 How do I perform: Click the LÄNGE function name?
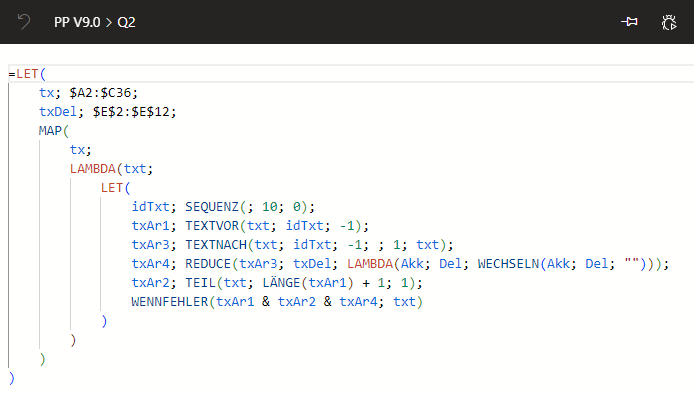tap(281, 283)
